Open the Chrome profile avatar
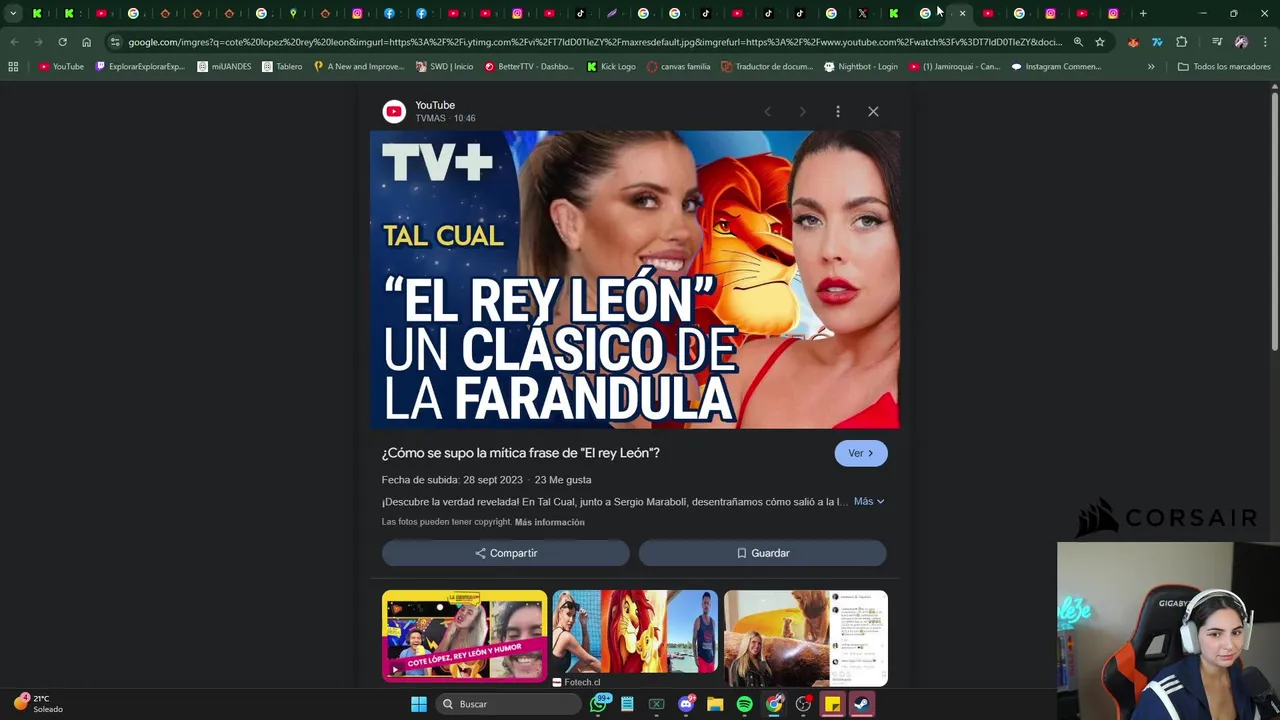1280x720 pixels. [1241, 42]
